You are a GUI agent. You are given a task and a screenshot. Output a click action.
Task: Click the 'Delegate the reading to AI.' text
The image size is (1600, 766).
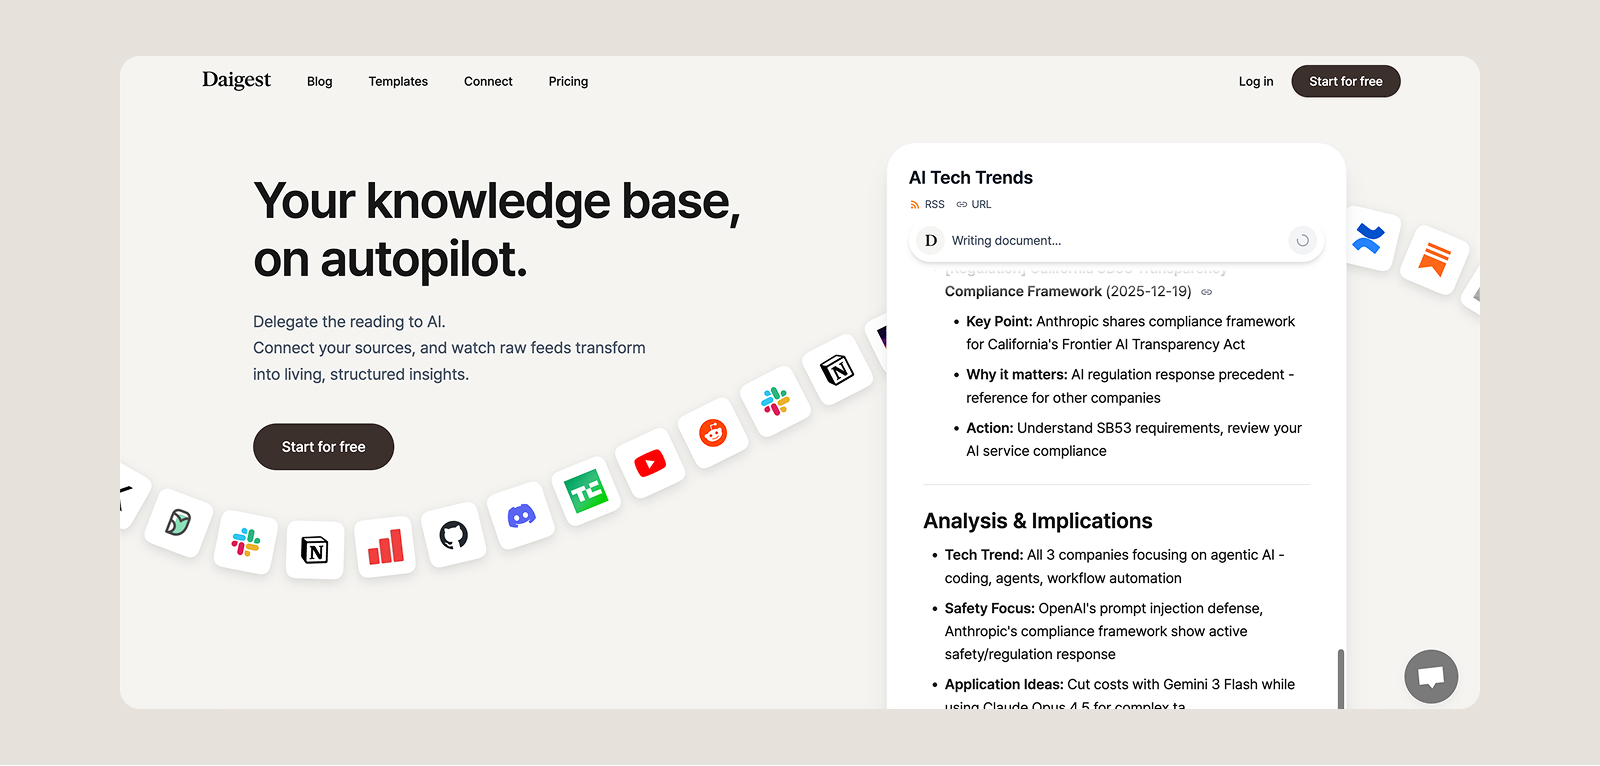point(349,322)
